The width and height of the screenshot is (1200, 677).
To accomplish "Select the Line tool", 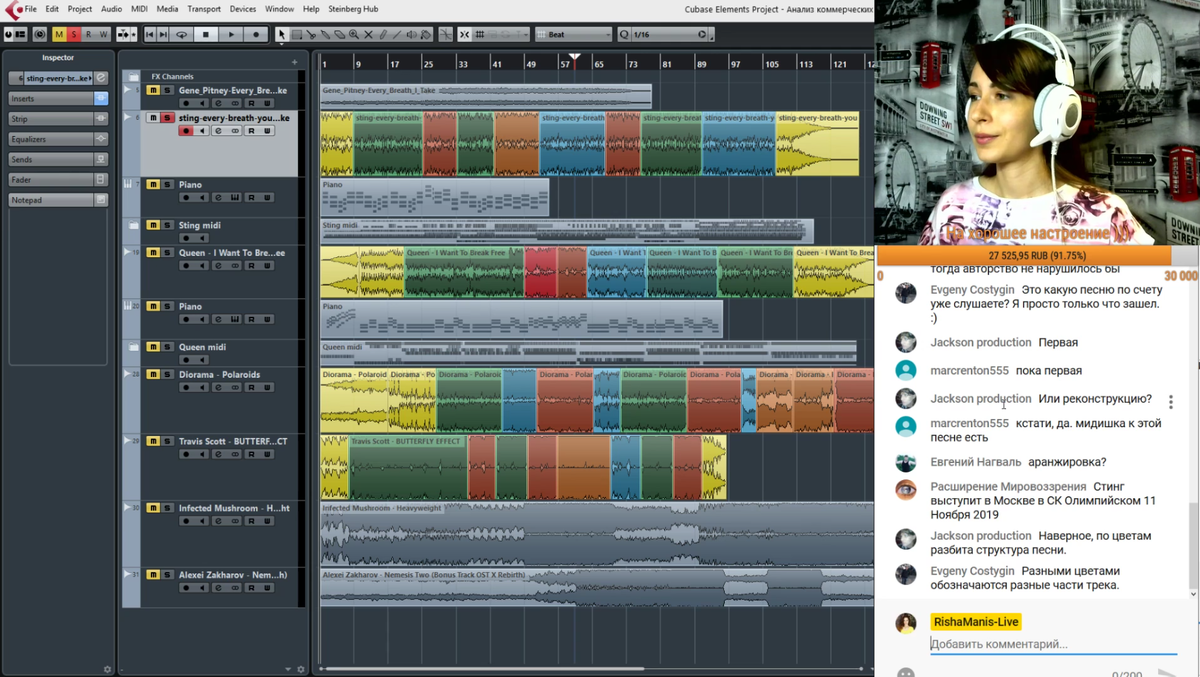I will (x=397, y=34).
